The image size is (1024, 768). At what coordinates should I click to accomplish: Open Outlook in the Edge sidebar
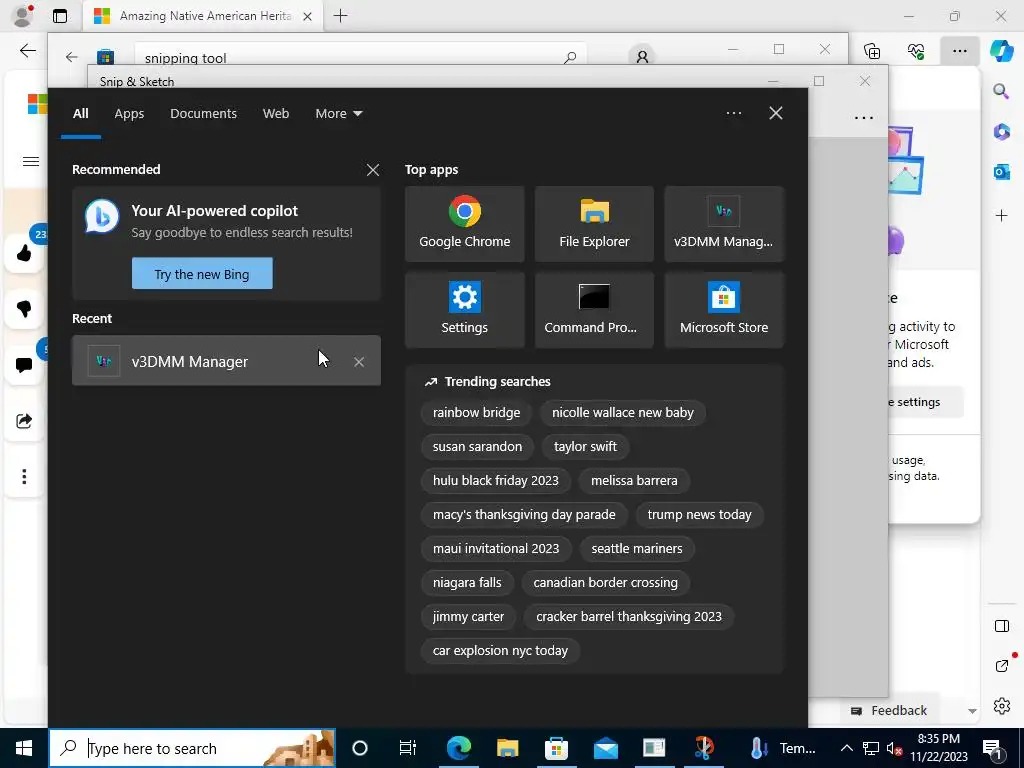tap(1001, 172)
